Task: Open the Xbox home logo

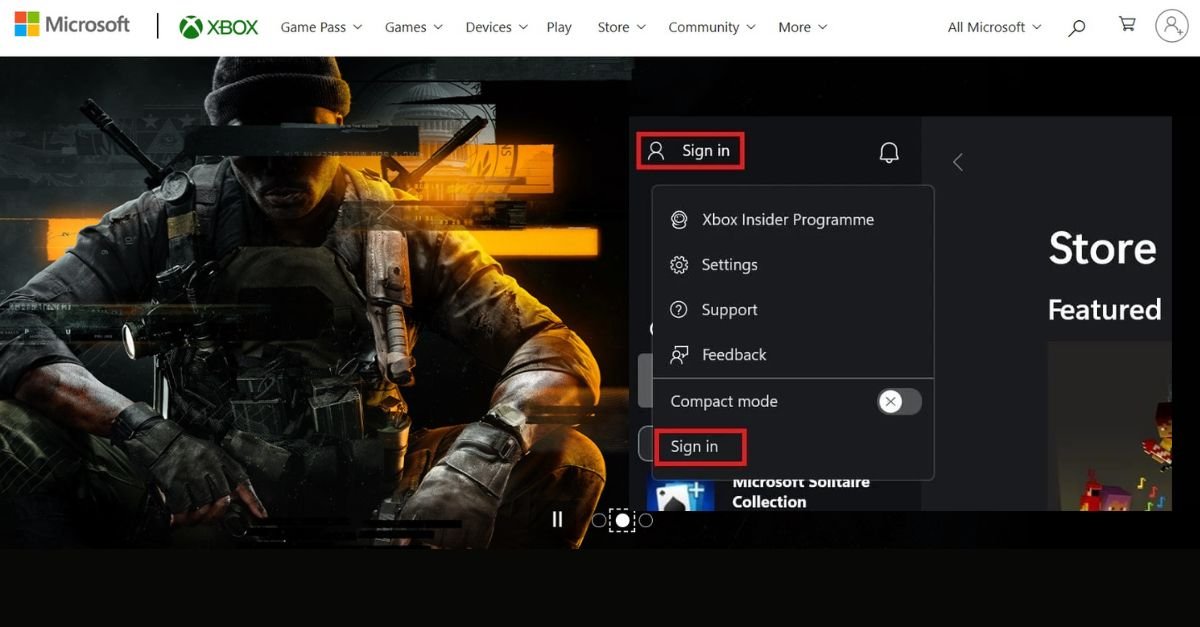Action: pos(218,27)
